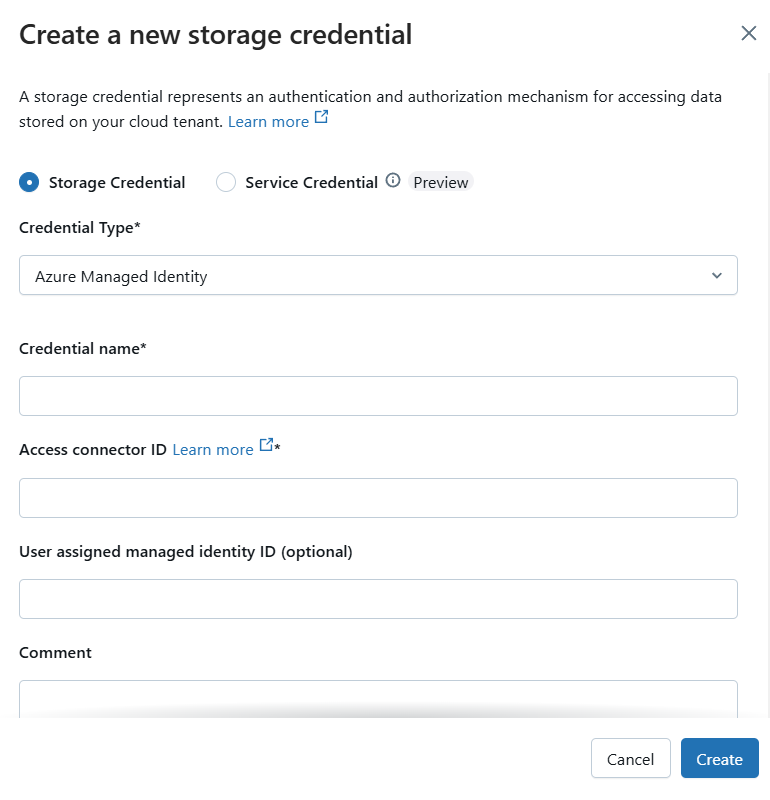The height and width of the screenshot is (800, 770).
Task: Click the User assigned managed identity ID field
Action: [378, 599]
